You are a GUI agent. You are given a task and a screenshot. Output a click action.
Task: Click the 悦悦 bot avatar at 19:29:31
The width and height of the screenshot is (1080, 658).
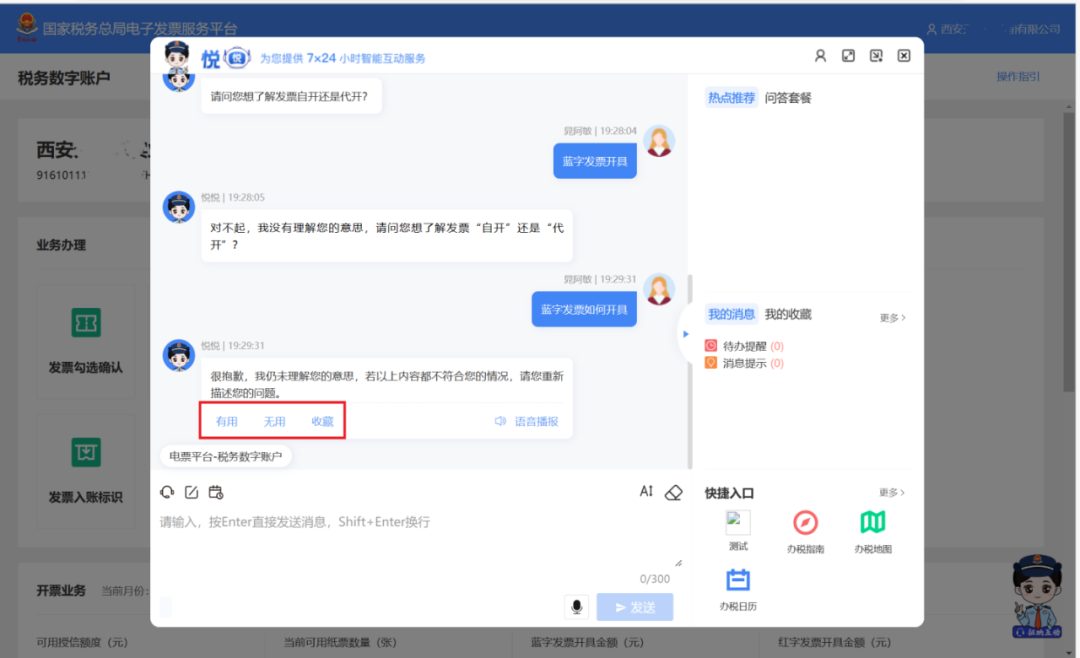click(178, 356)
